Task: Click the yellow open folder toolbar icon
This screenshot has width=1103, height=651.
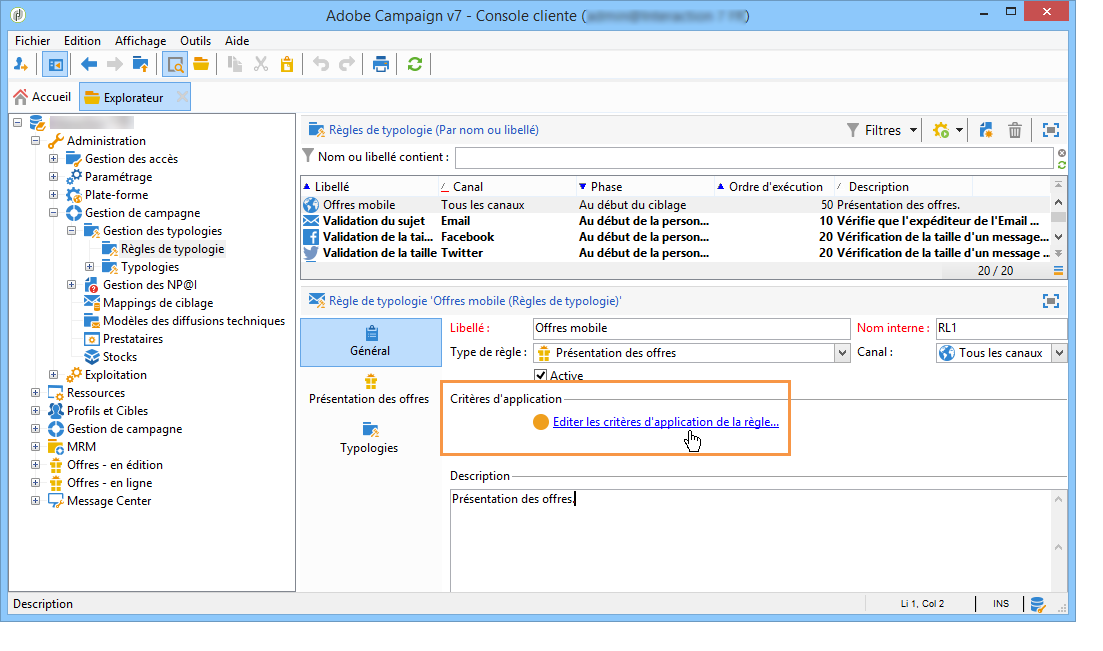Action: point(201,65)
